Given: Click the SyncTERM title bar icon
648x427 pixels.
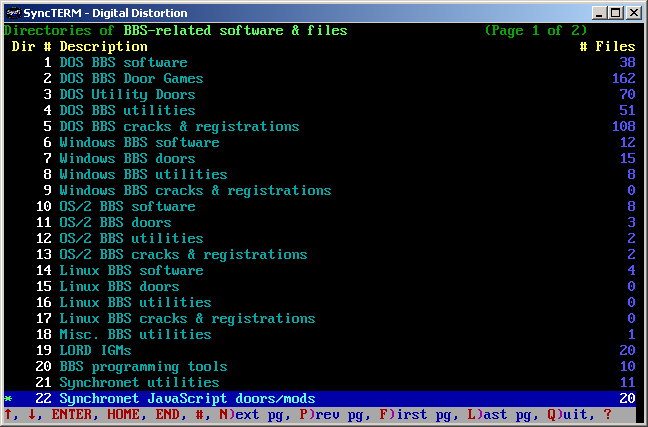Looking at the screenshot, I should pos(12,12).
